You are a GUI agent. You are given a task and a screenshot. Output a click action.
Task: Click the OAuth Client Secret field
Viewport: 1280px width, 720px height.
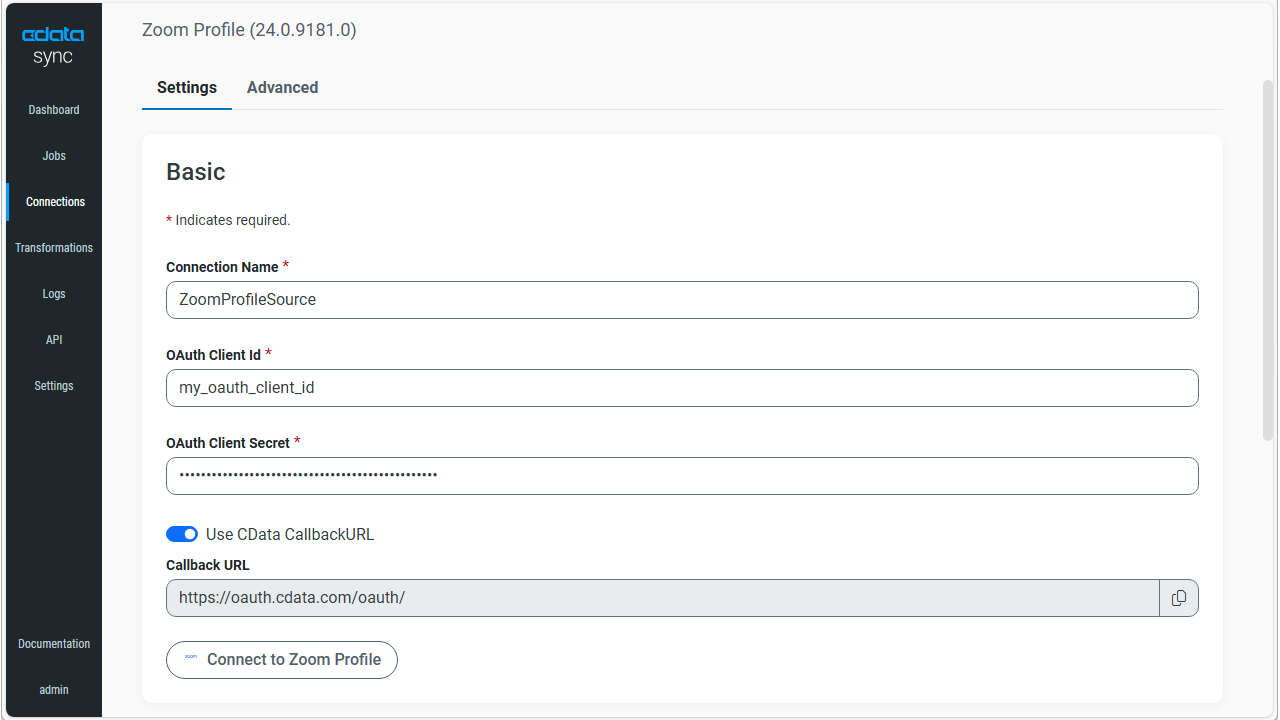click(x=682, y=476)
